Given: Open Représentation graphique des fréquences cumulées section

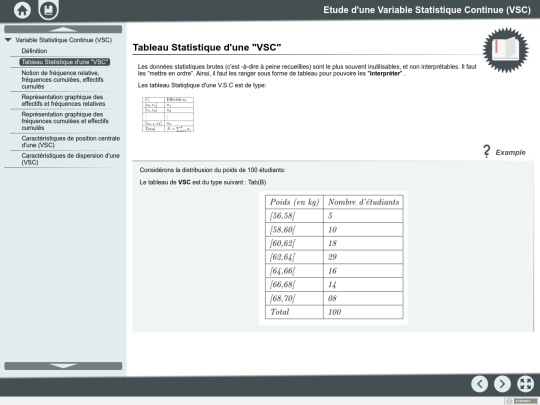Looking at the screenshot, I should point(65,121).
